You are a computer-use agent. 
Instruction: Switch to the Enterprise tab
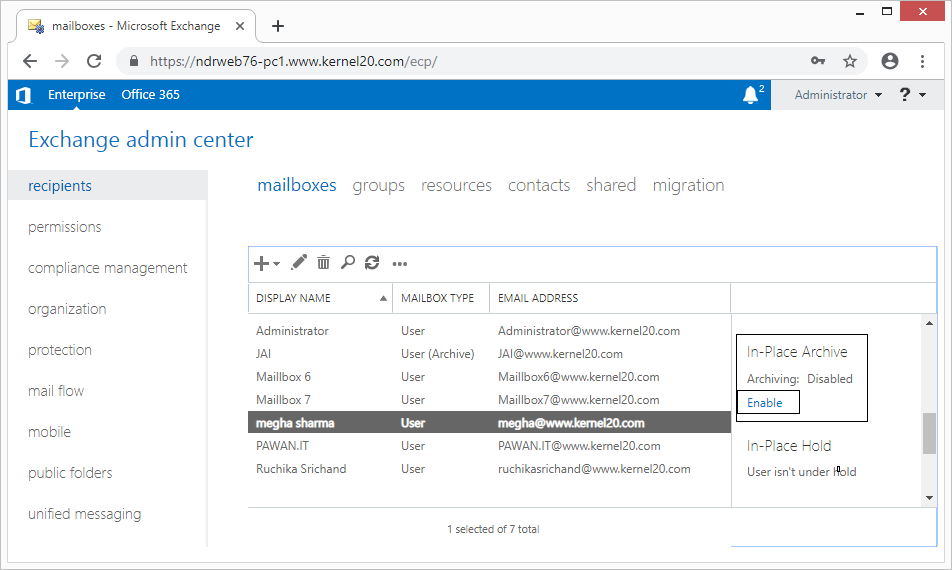tap(76, 95)
